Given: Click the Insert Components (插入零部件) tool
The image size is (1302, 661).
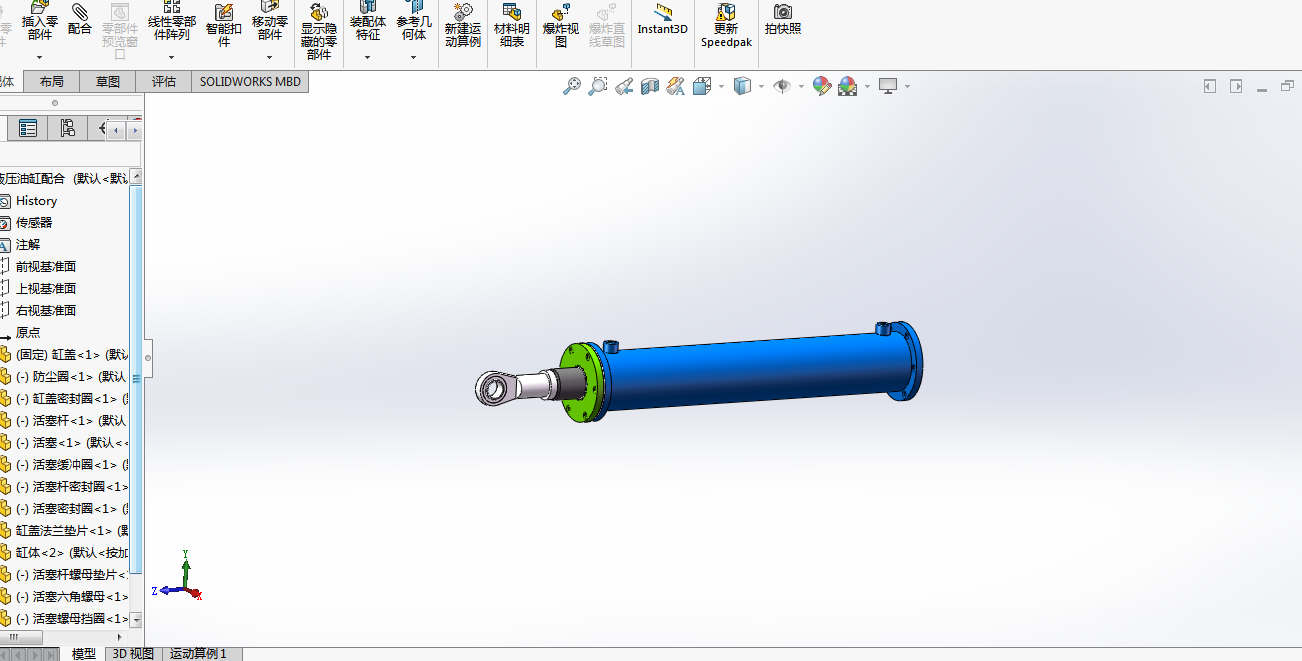Looking at the screenshot, I should click(x=40, y=20).
